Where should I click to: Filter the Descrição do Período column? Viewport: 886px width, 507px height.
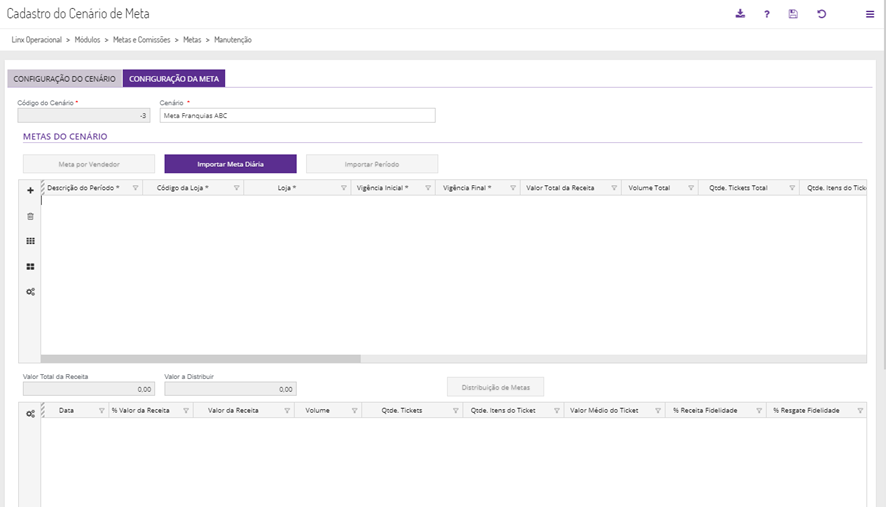pos(136,188)
